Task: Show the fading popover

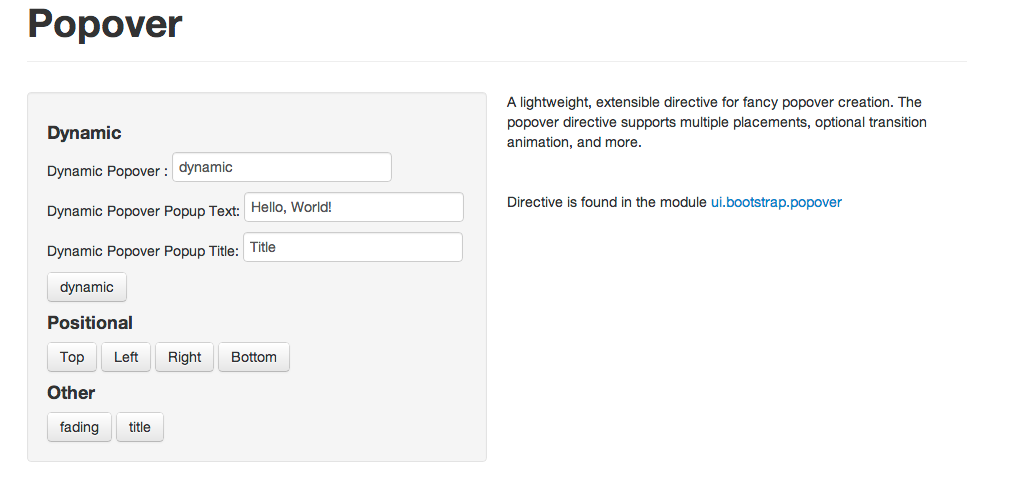Action: [79, 428]
